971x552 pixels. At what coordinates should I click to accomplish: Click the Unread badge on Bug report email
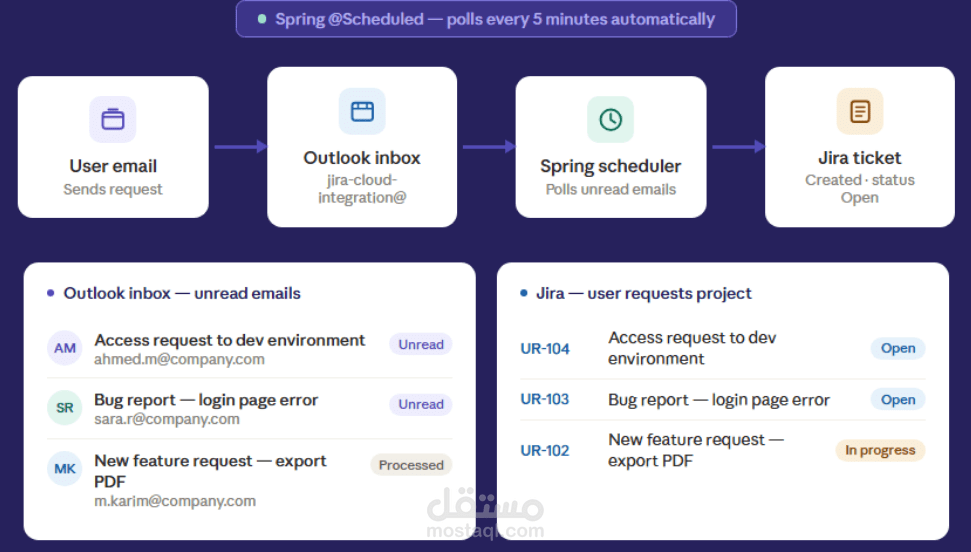[420, 404]
